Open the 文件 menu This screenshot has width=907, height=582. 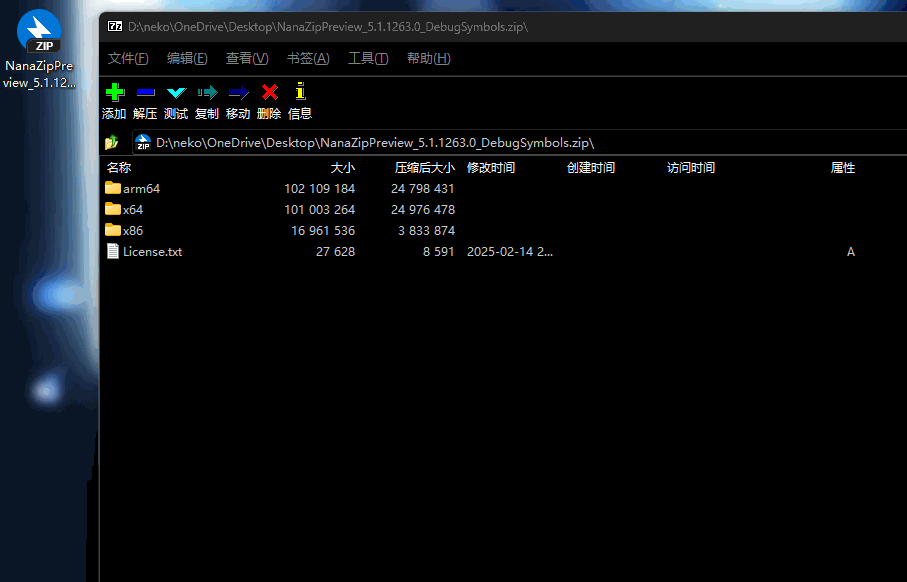point(127,58)
